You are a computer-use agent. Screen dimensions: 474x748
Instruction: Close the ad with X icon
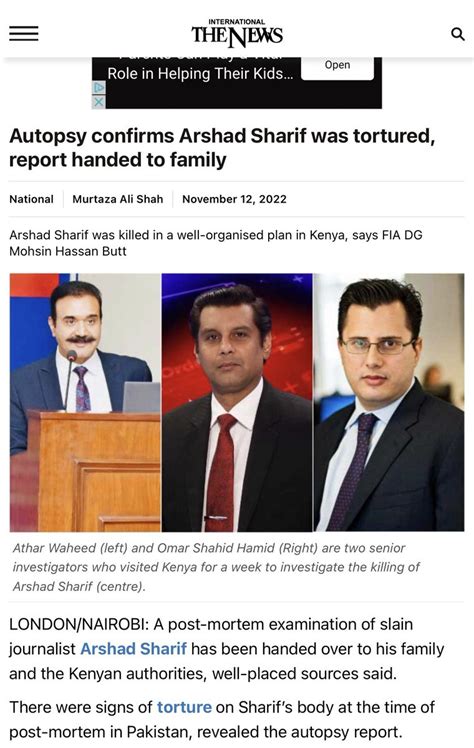click(98, 102)
